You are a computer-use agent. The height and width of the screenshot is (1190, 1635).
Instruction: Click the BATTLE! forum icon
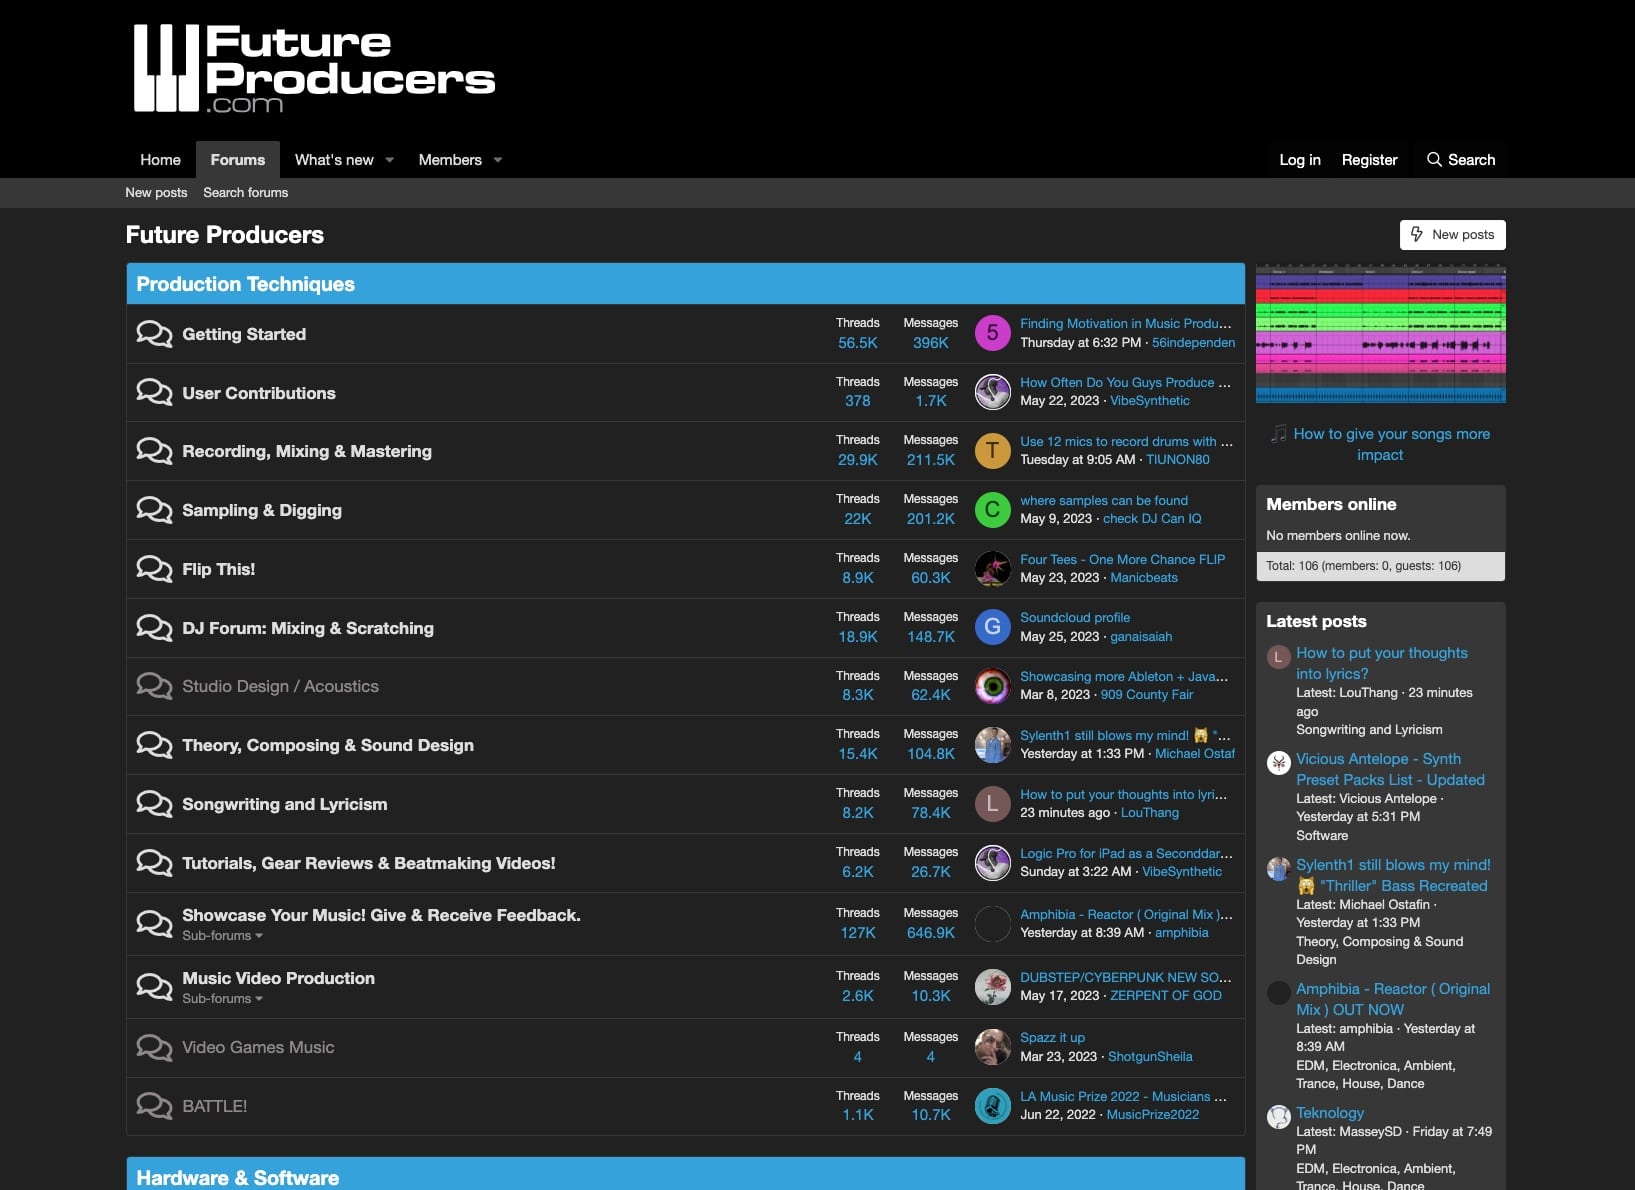154,1106
